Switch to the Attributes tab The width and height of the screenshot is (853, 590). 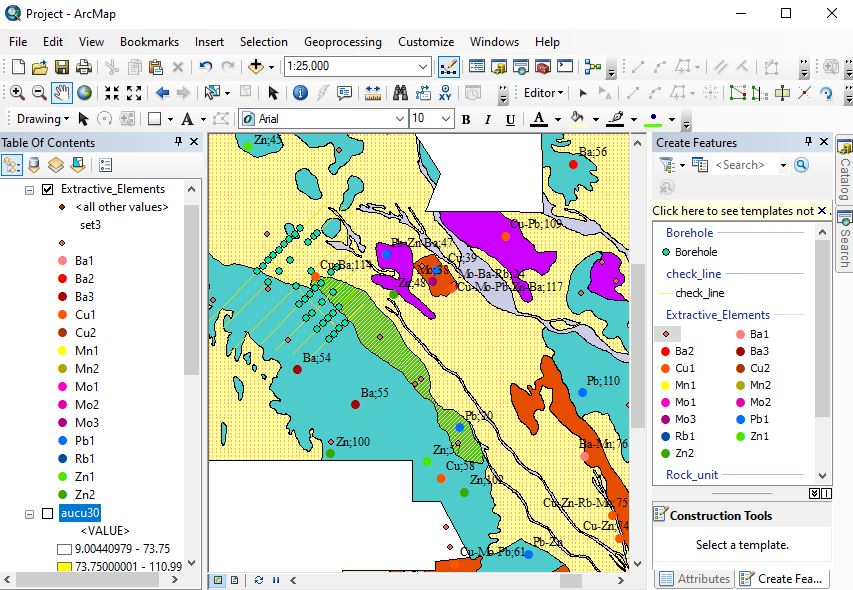[x=694, y=579]
